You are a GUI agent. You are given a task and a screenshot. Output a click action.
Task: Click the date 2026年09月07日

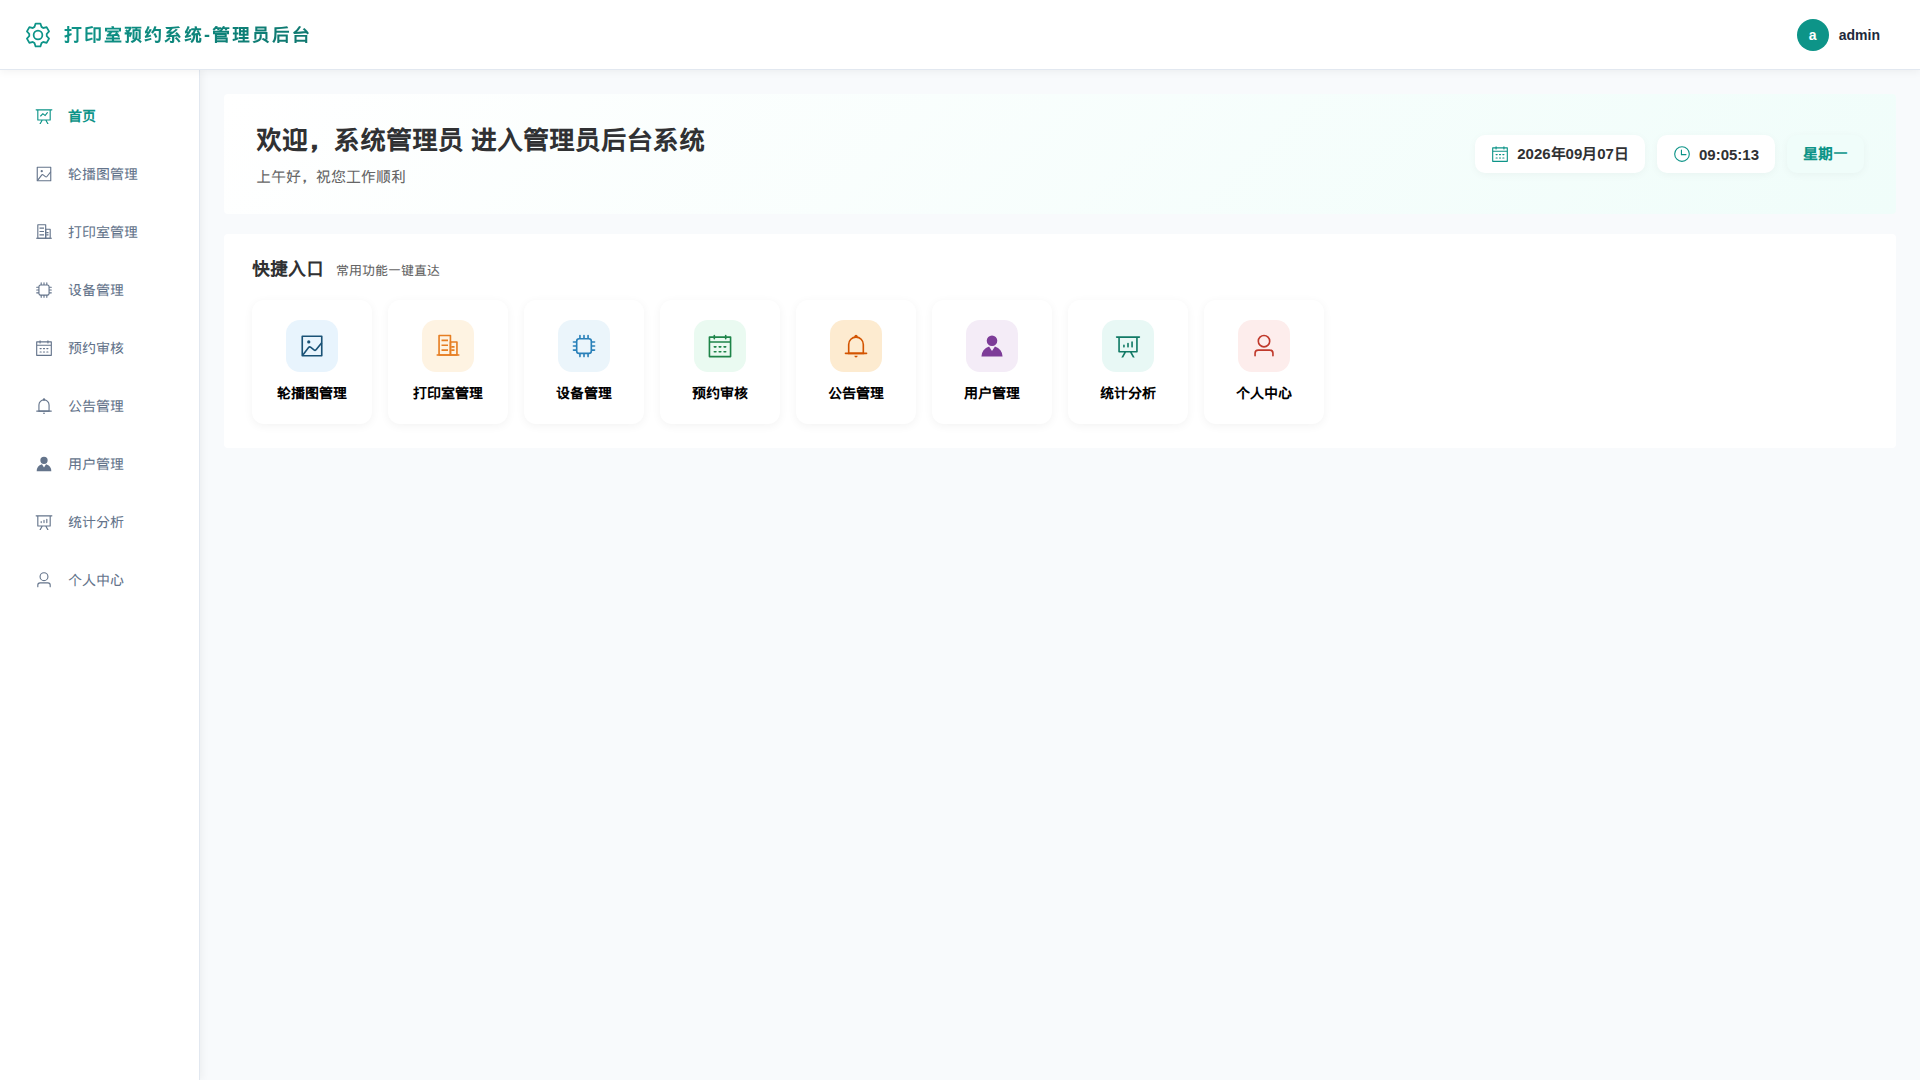[1572, 154]
